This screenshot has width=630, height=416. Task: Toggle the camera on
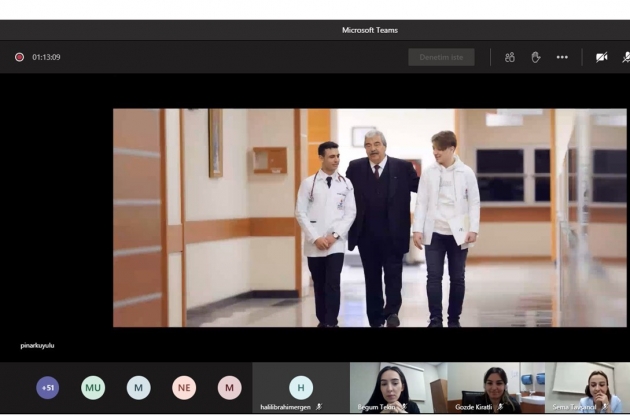coord(601,57)
